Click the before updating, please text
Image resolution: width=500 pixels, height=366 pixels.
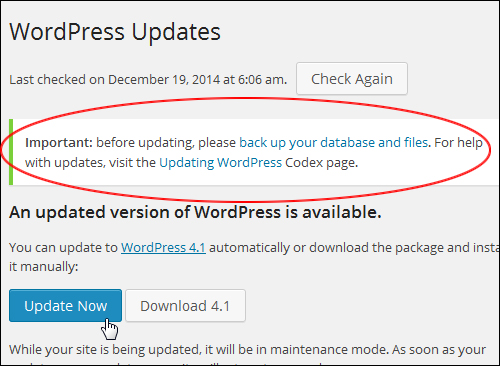point(166,143)
